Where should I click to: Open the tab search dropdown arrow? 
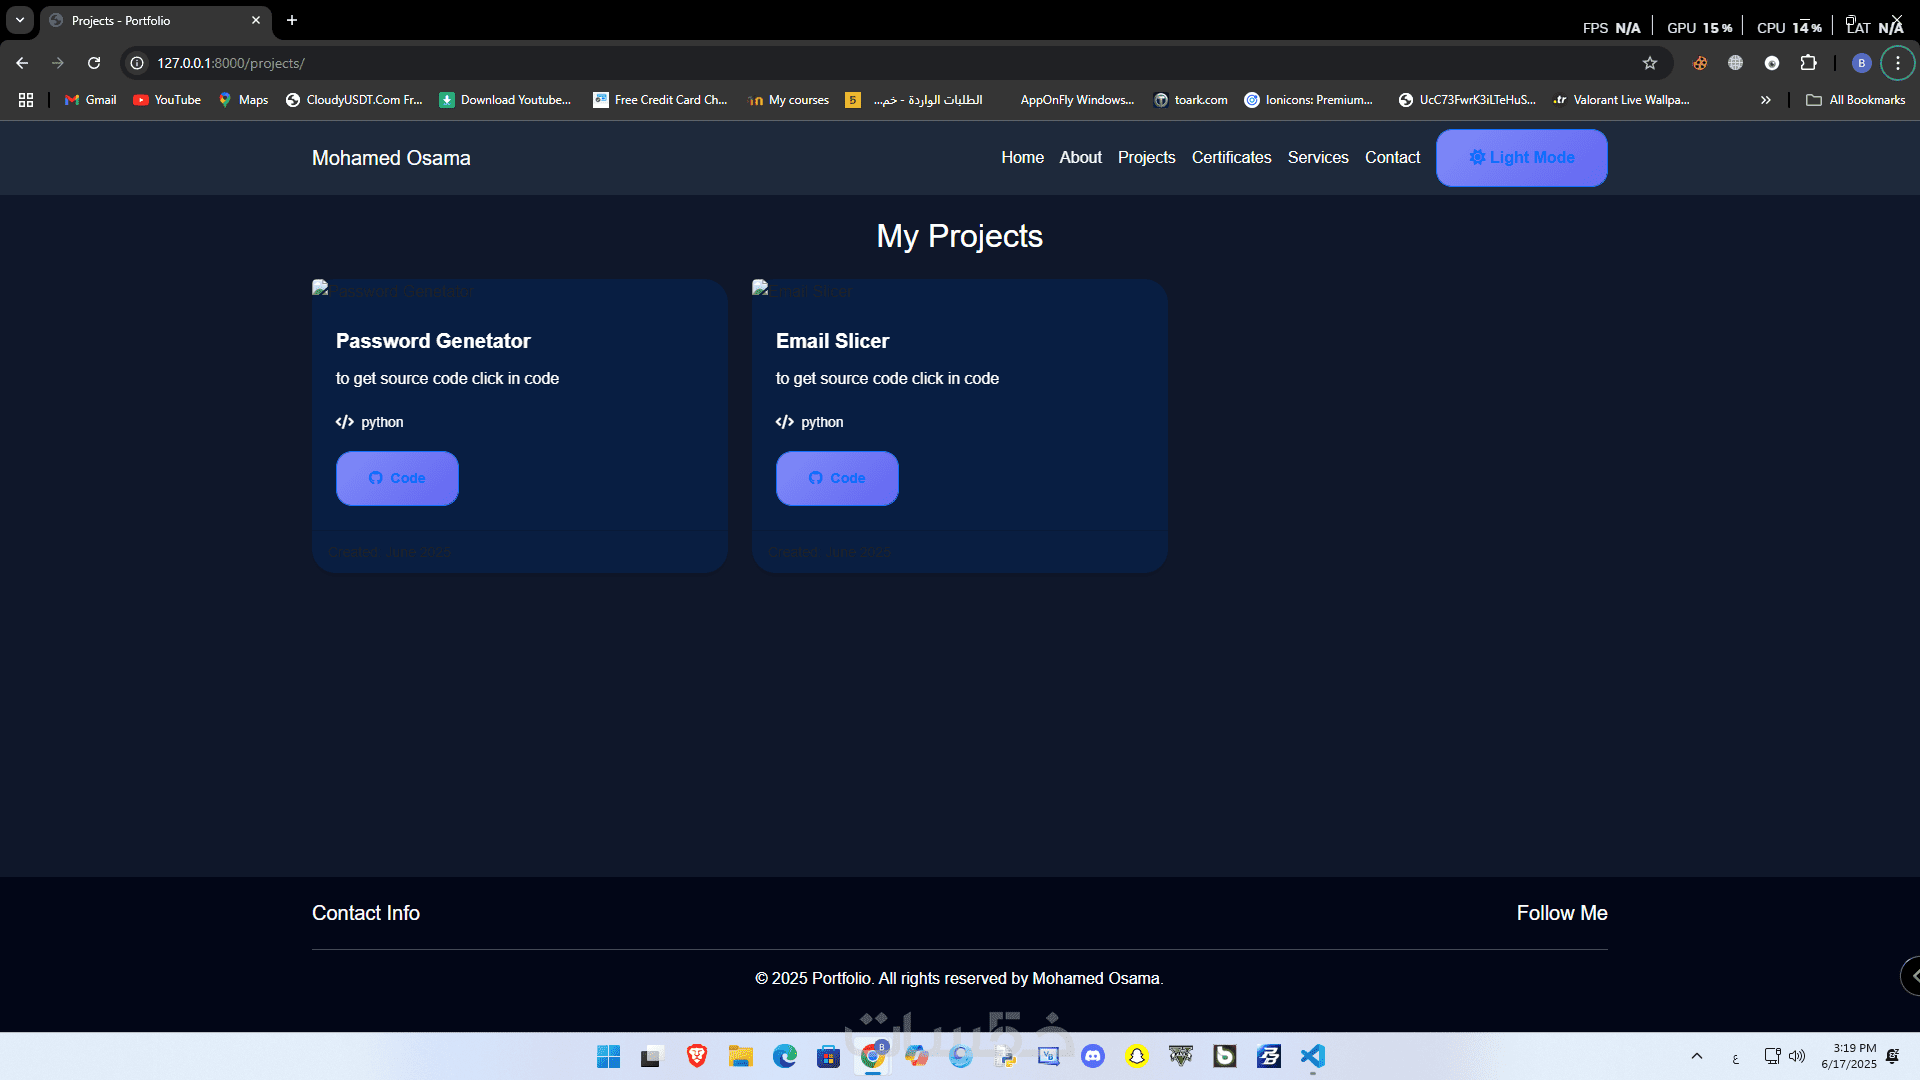(20, 20)
